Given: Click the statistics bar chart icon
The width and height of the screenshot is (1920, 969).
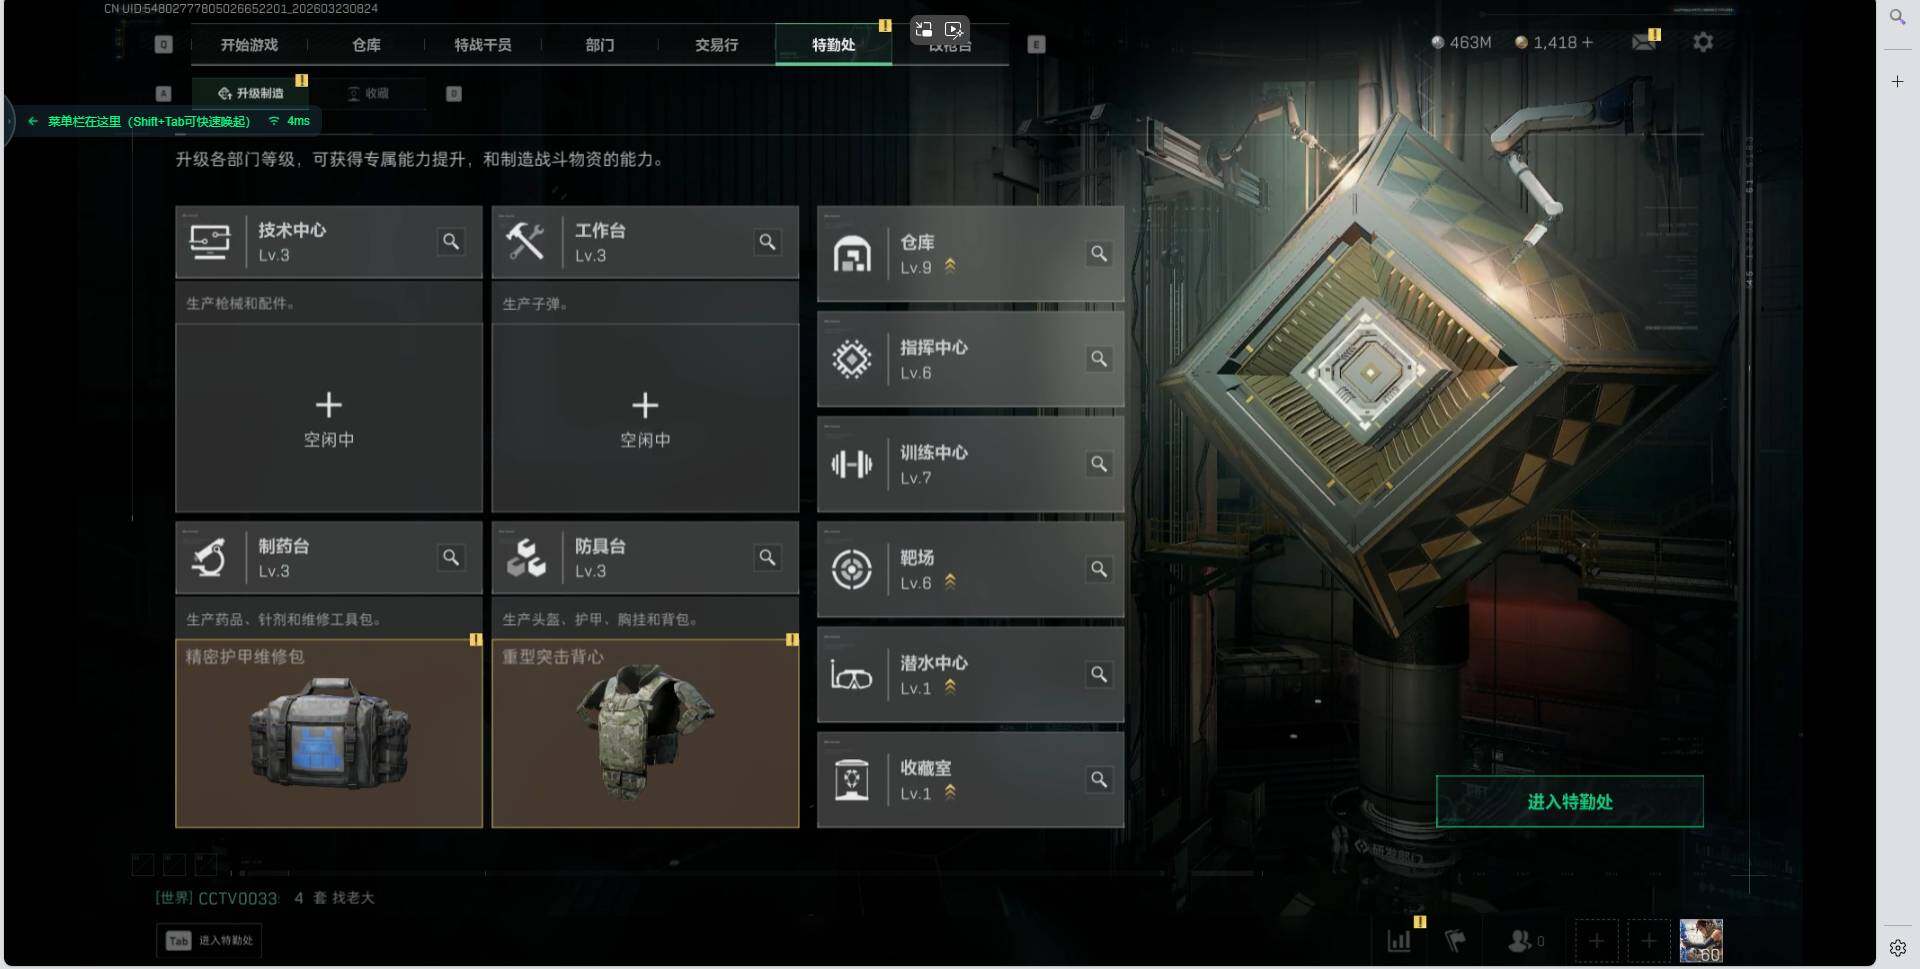Looking at the screenshot, I should click(x=1399, y=940).
